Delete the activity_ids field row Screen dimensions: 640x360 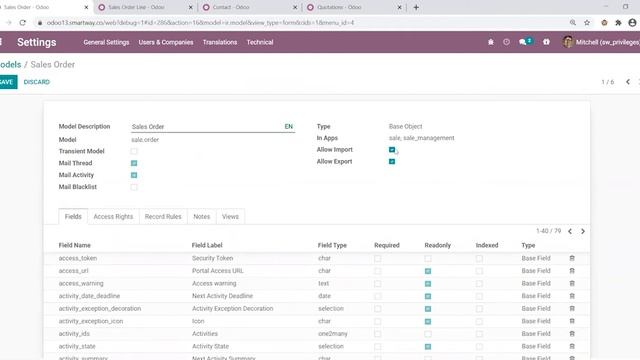click(x=572, y=333)
